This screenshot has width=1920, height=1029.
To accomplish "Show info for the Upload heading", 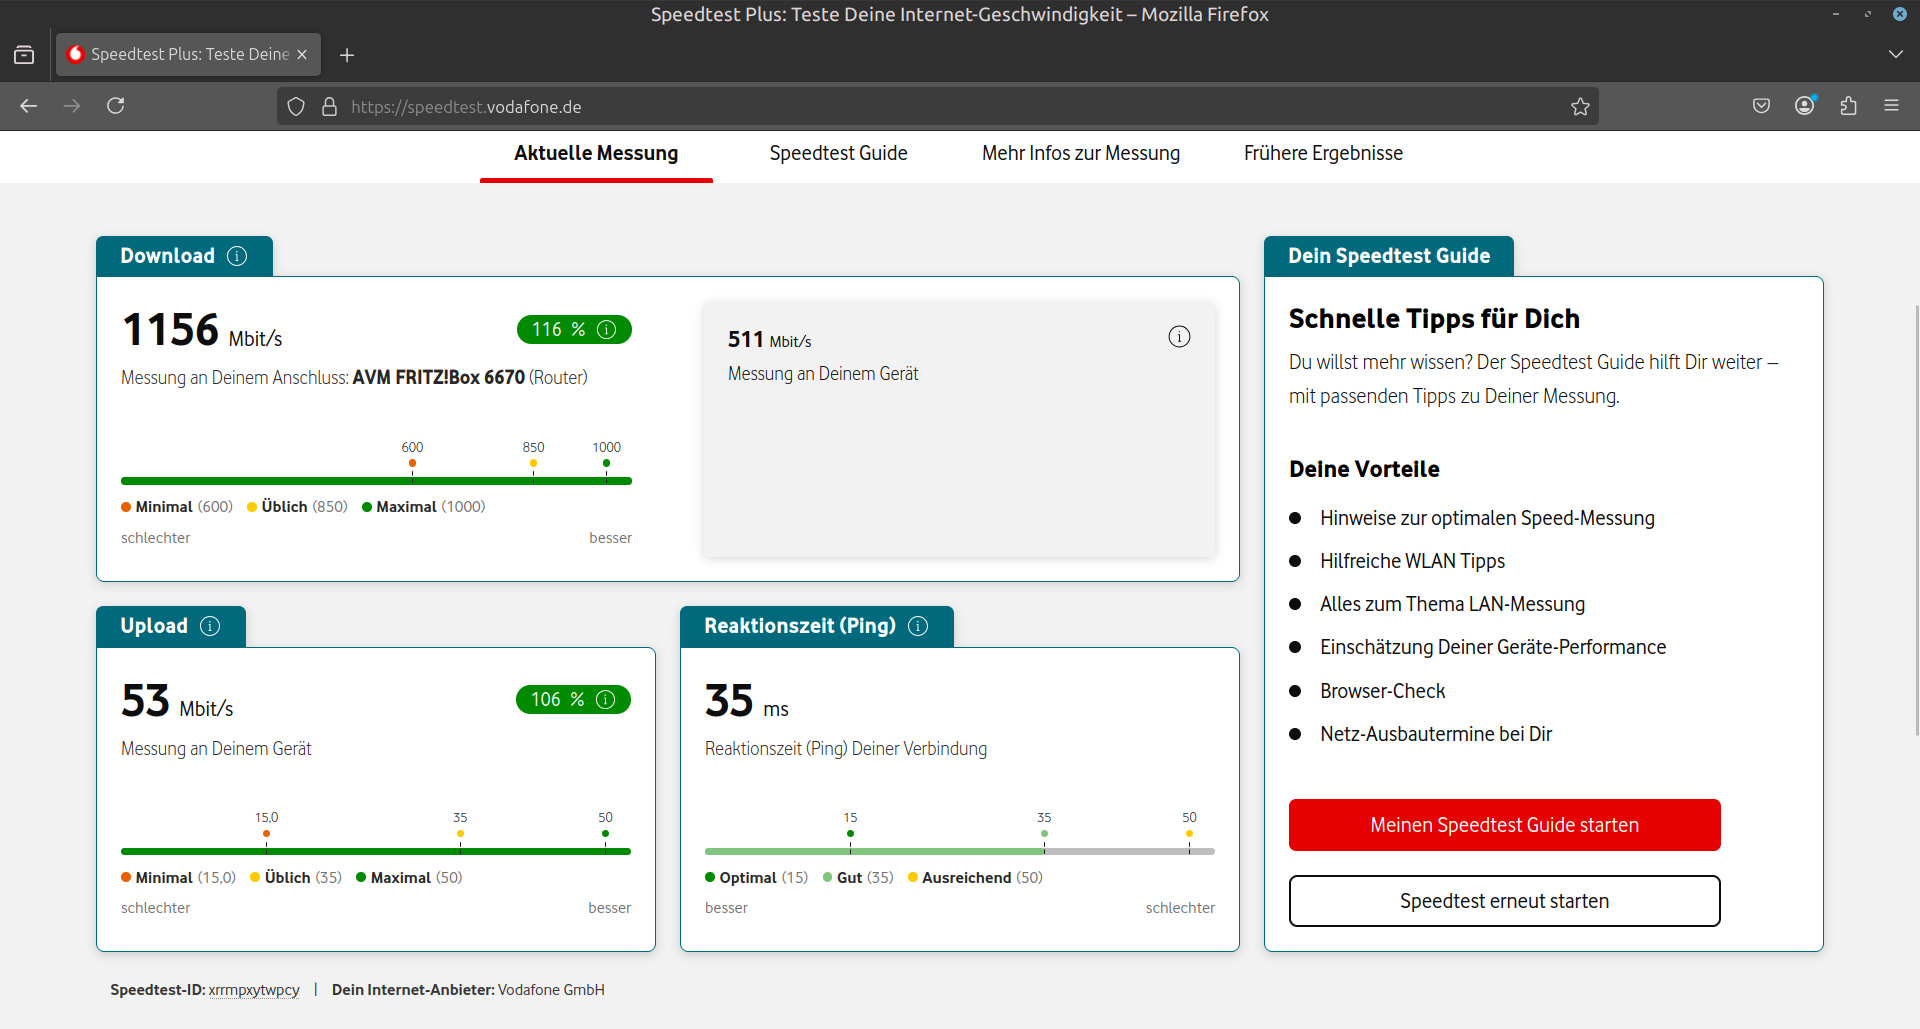I will click(210, 626).
